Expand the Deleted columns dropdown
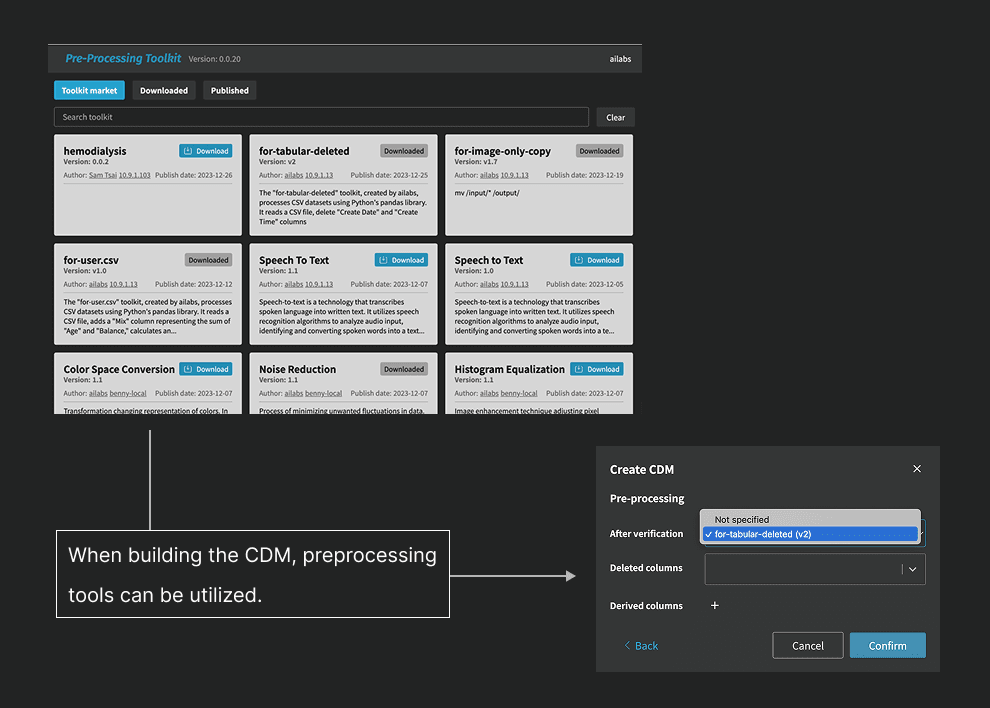Image resolution: width=990 pixels, height=708 pixels. (x=913, y=569)
